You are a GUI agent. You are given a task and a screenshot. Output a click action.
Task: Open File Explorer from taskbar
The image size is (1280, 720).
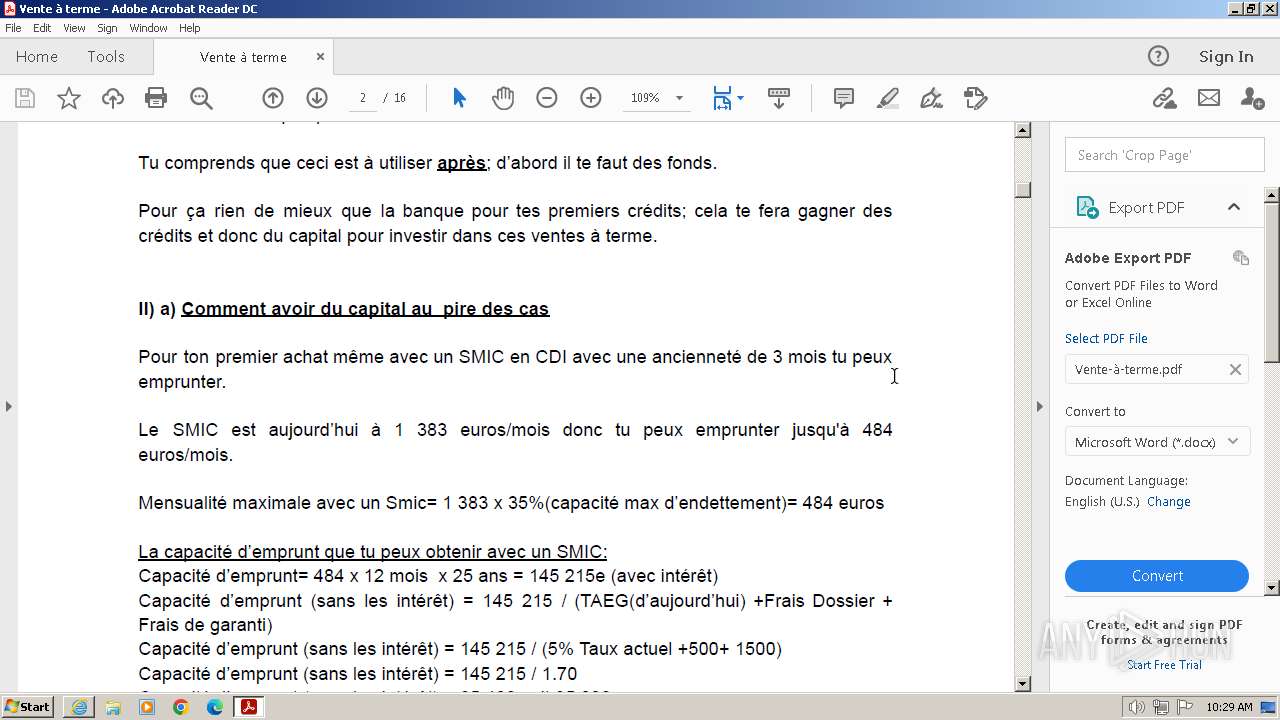113,707
